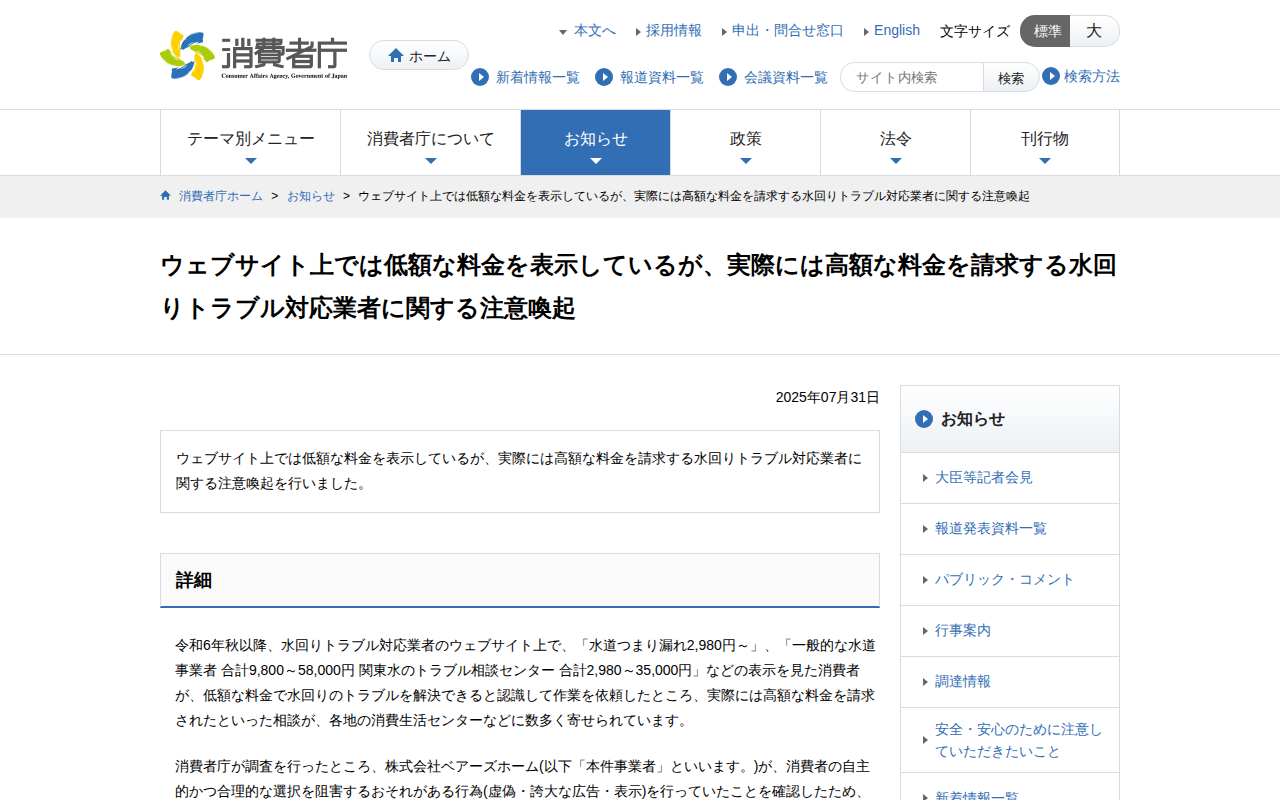Click the bullet arrow beside 安全・安心のために注意

(926, 741)
